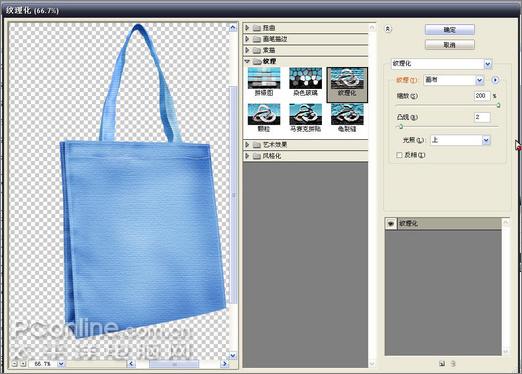Enable the 反相 invert checkbox
522x374 pixels.
click(399, 155)
